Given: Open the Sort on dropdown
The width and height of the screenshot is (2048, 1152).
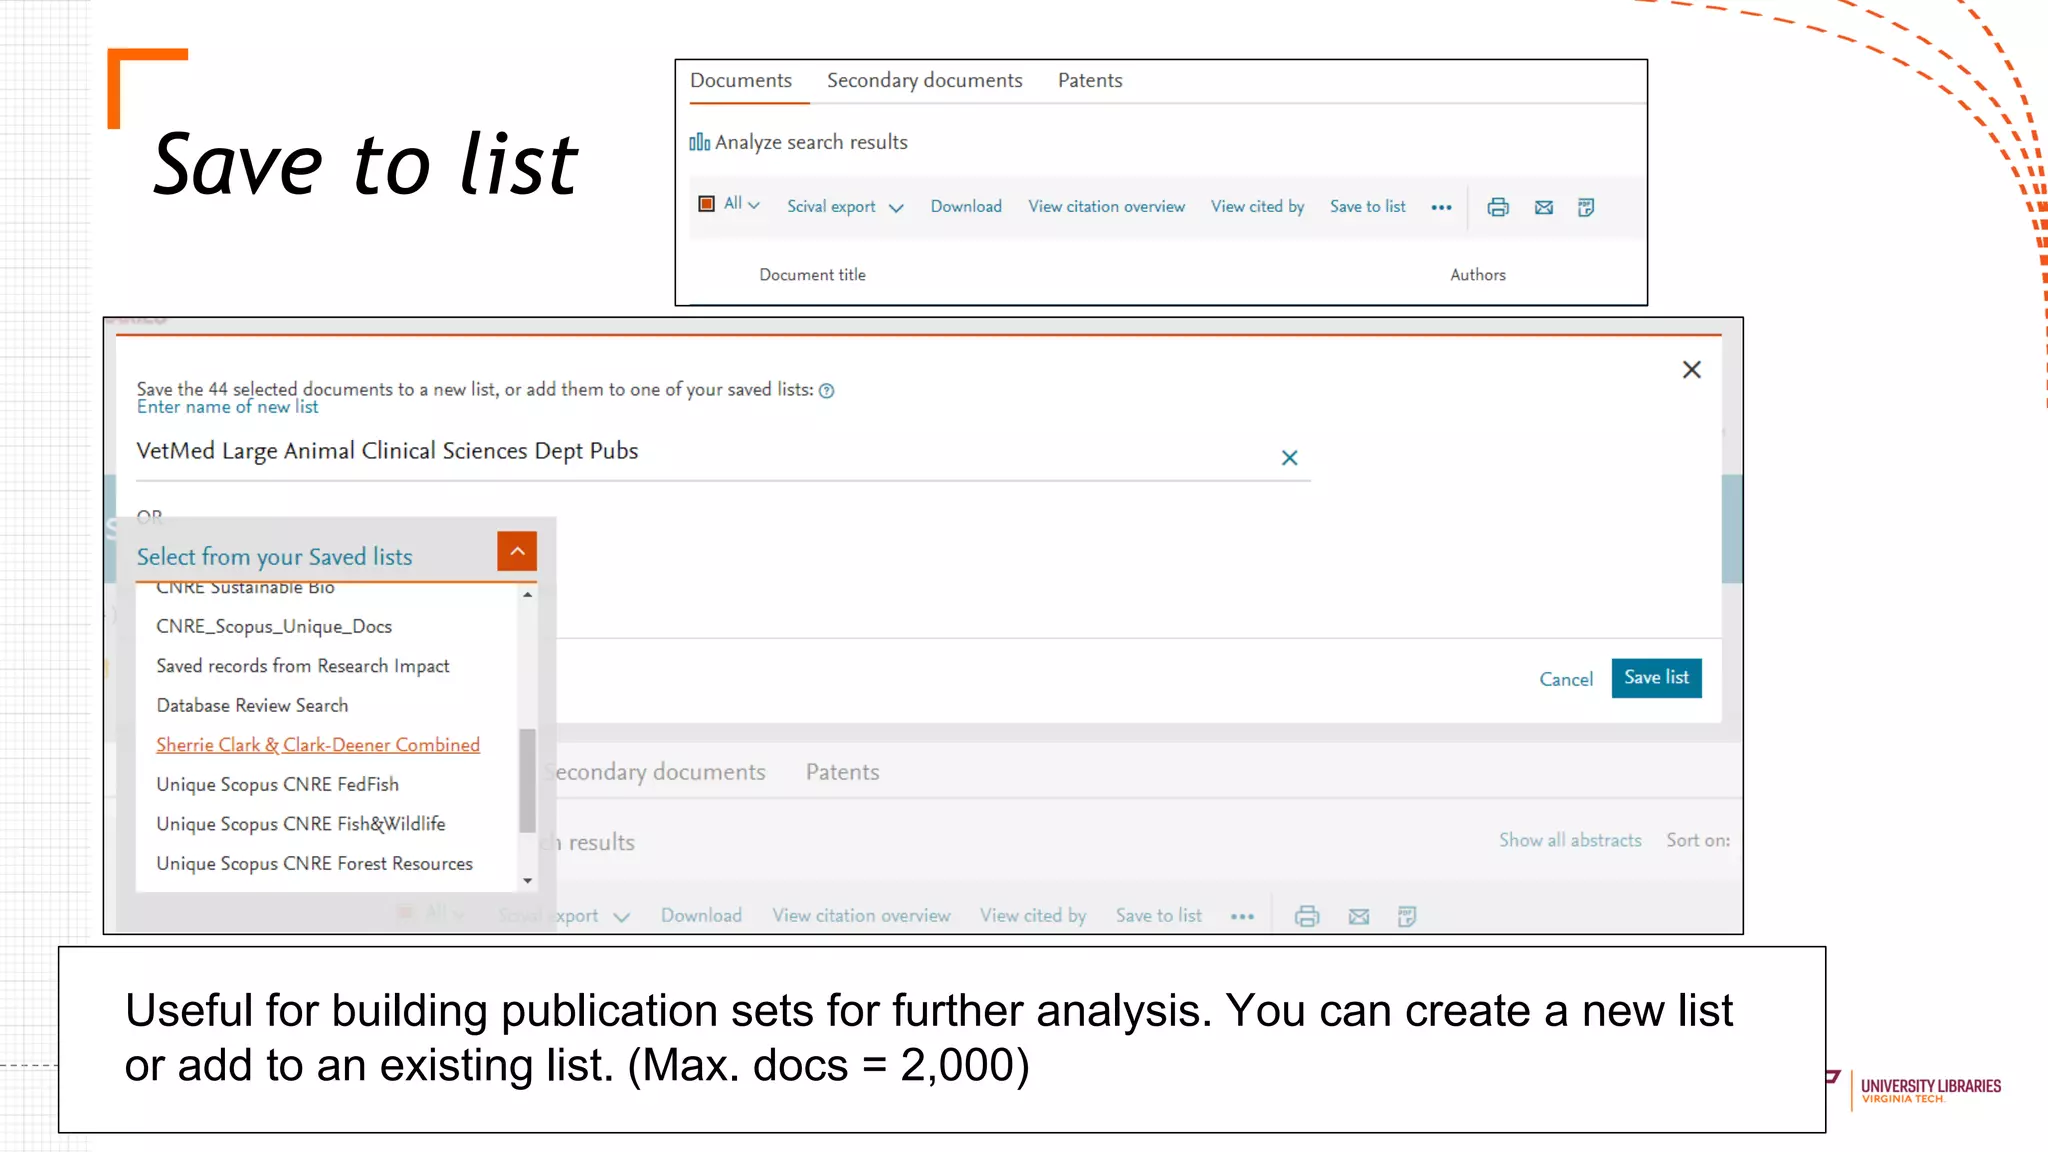Looking at the screenshot, I should coord(1698,840).
